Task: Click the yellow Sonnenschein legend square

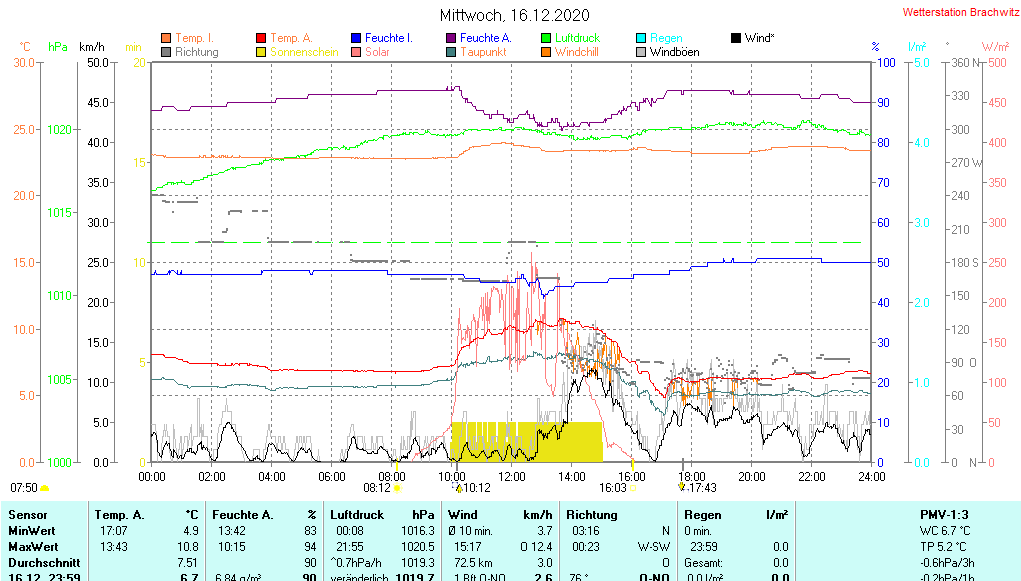Action: (262, 52)
